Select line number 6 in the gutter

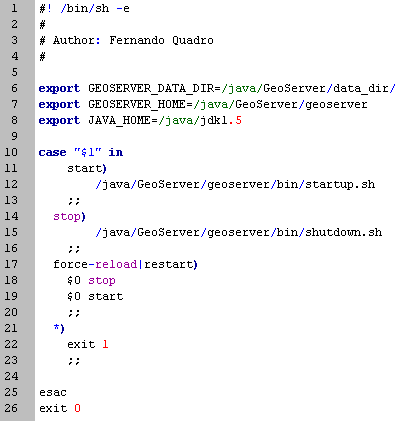(x=14, y=88)
